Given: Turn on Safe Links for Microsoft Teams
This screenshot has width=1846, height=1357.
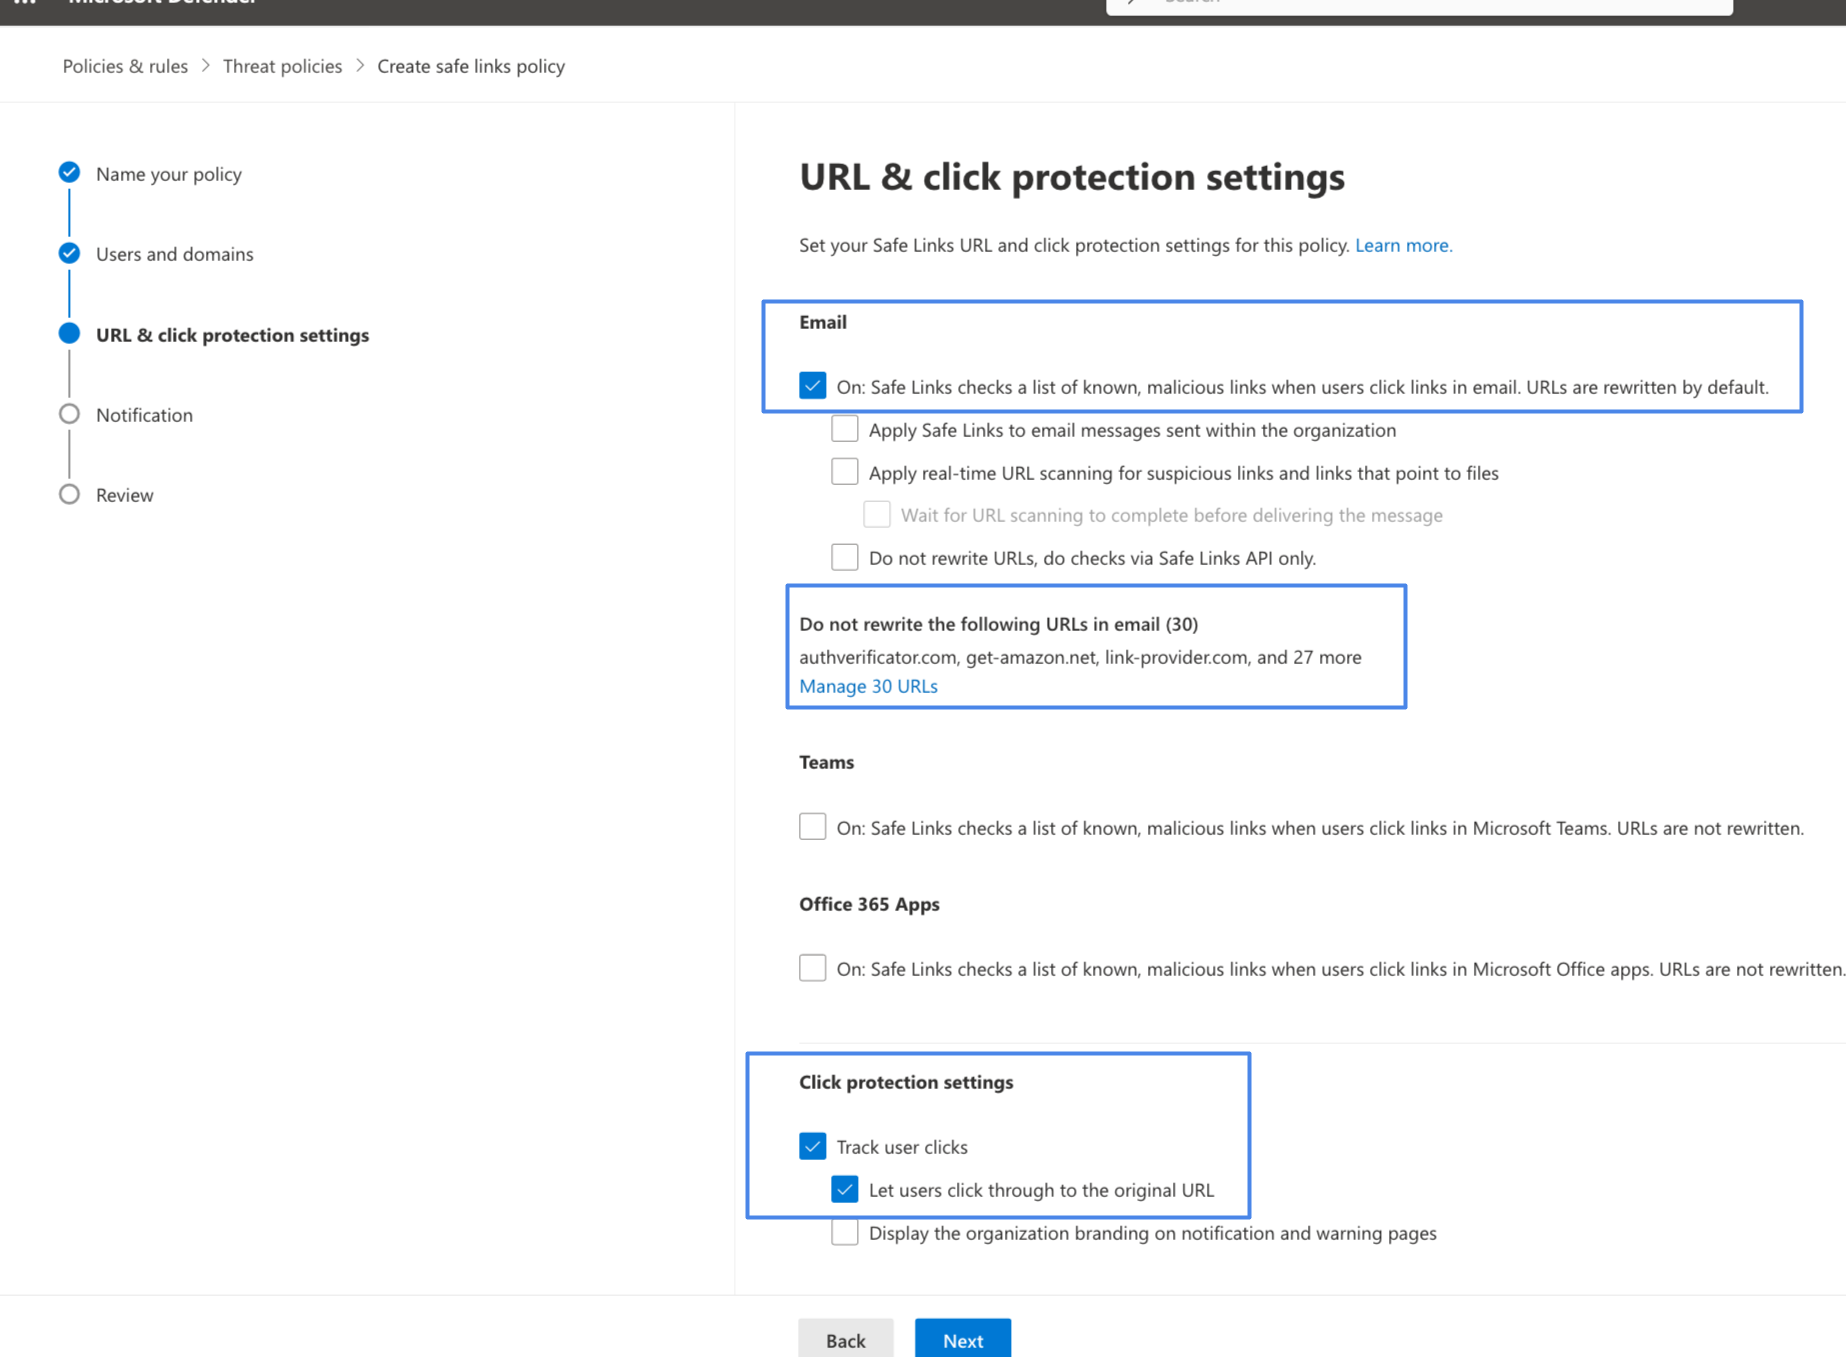Looking at the screenshot, I should [x=812, y=826].
